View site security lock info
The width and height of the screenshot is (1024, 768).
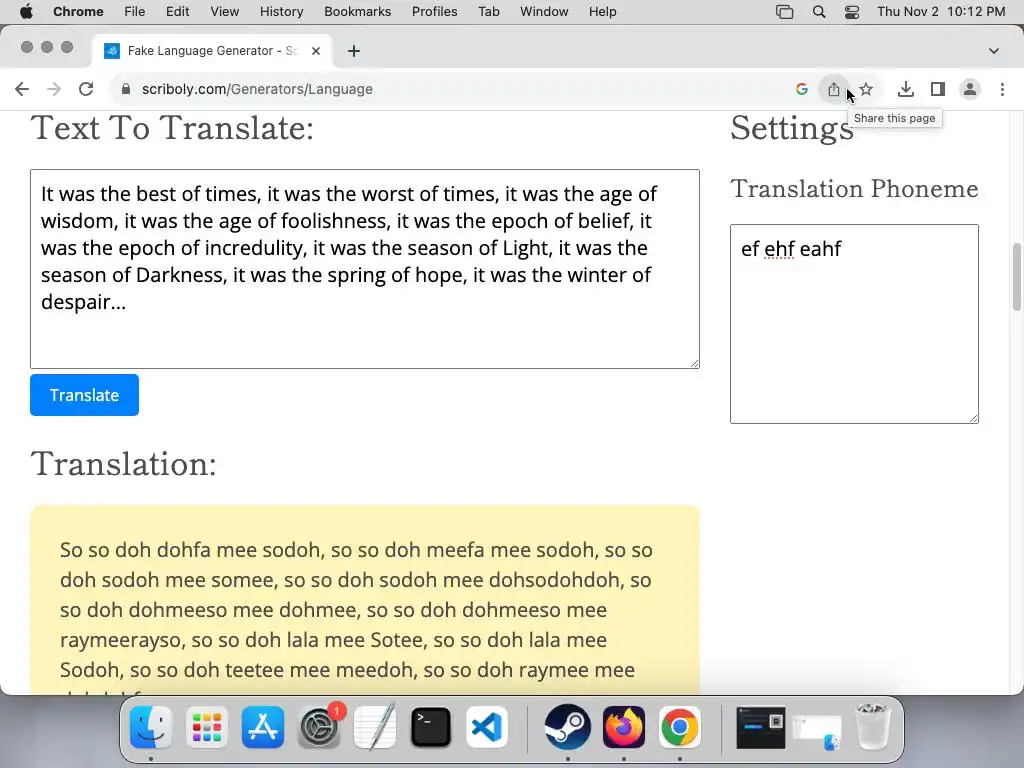pos(126,89)
